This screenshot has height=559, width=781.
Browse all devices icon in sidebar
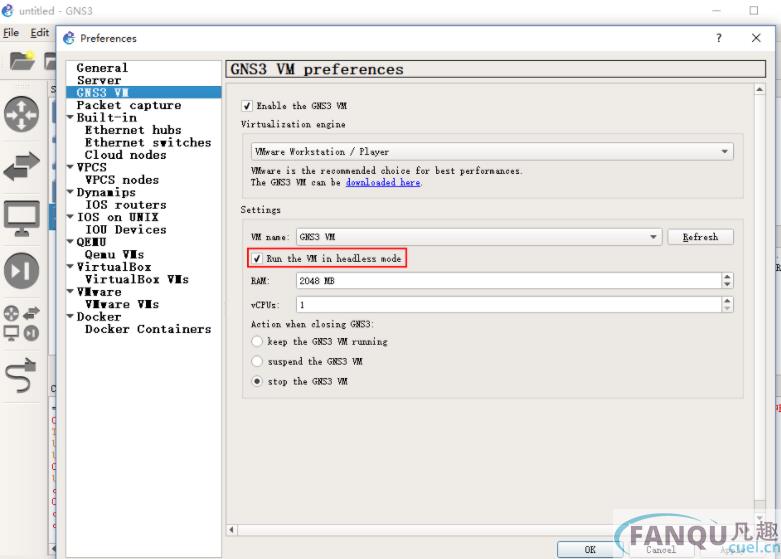point(21,323)
